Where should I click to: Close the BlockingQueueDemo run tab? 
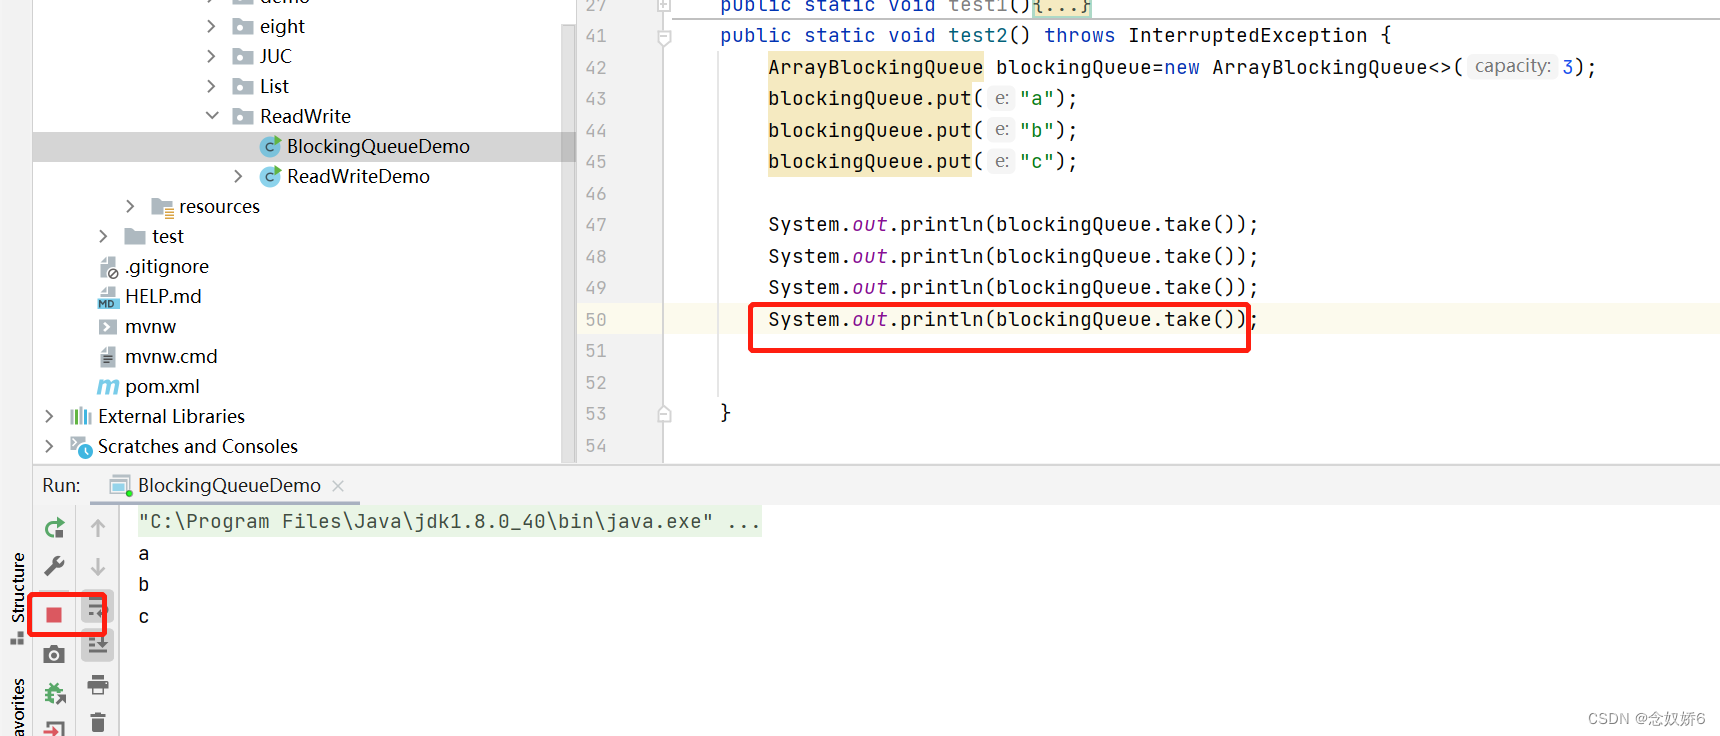click(338, 486)
